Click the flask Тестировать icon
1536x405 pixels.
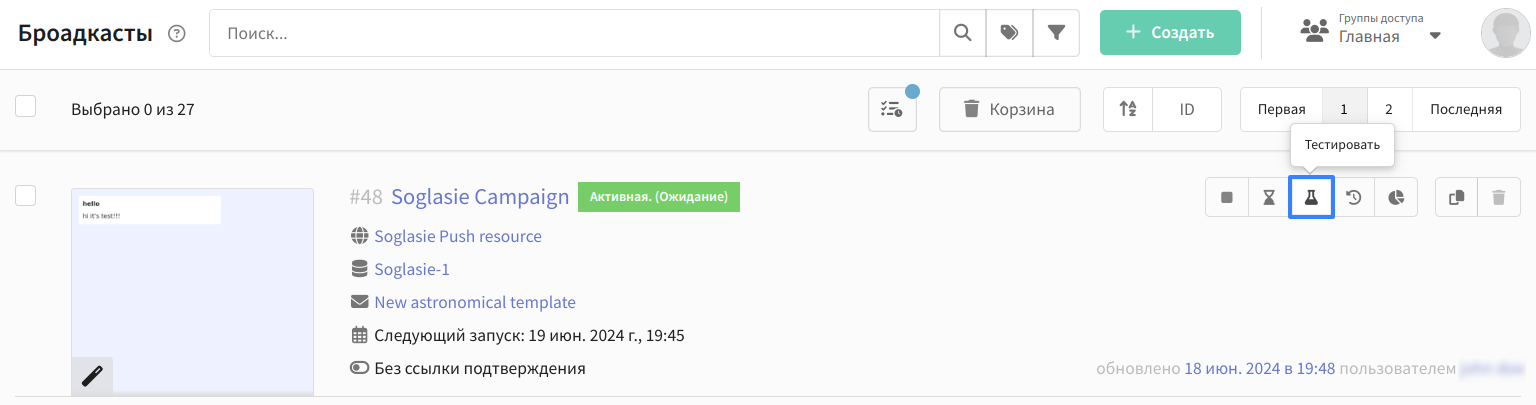coord(1311,198)
